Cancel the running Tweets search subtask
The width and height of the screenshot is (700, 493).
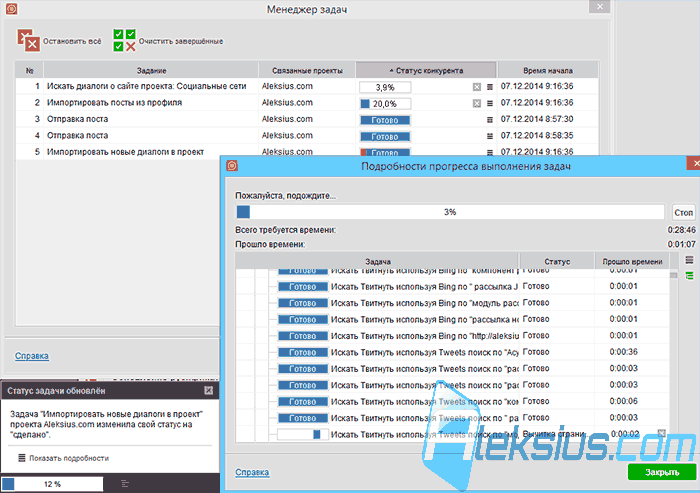click(662, 433)
